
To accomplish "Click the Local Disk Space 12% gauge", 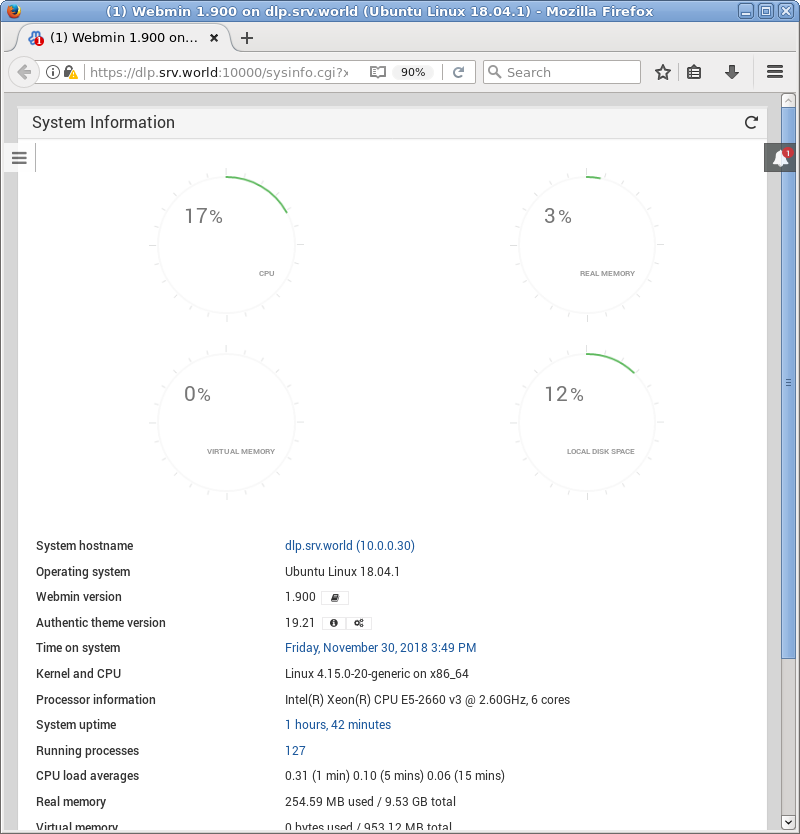I will [587, 423].
